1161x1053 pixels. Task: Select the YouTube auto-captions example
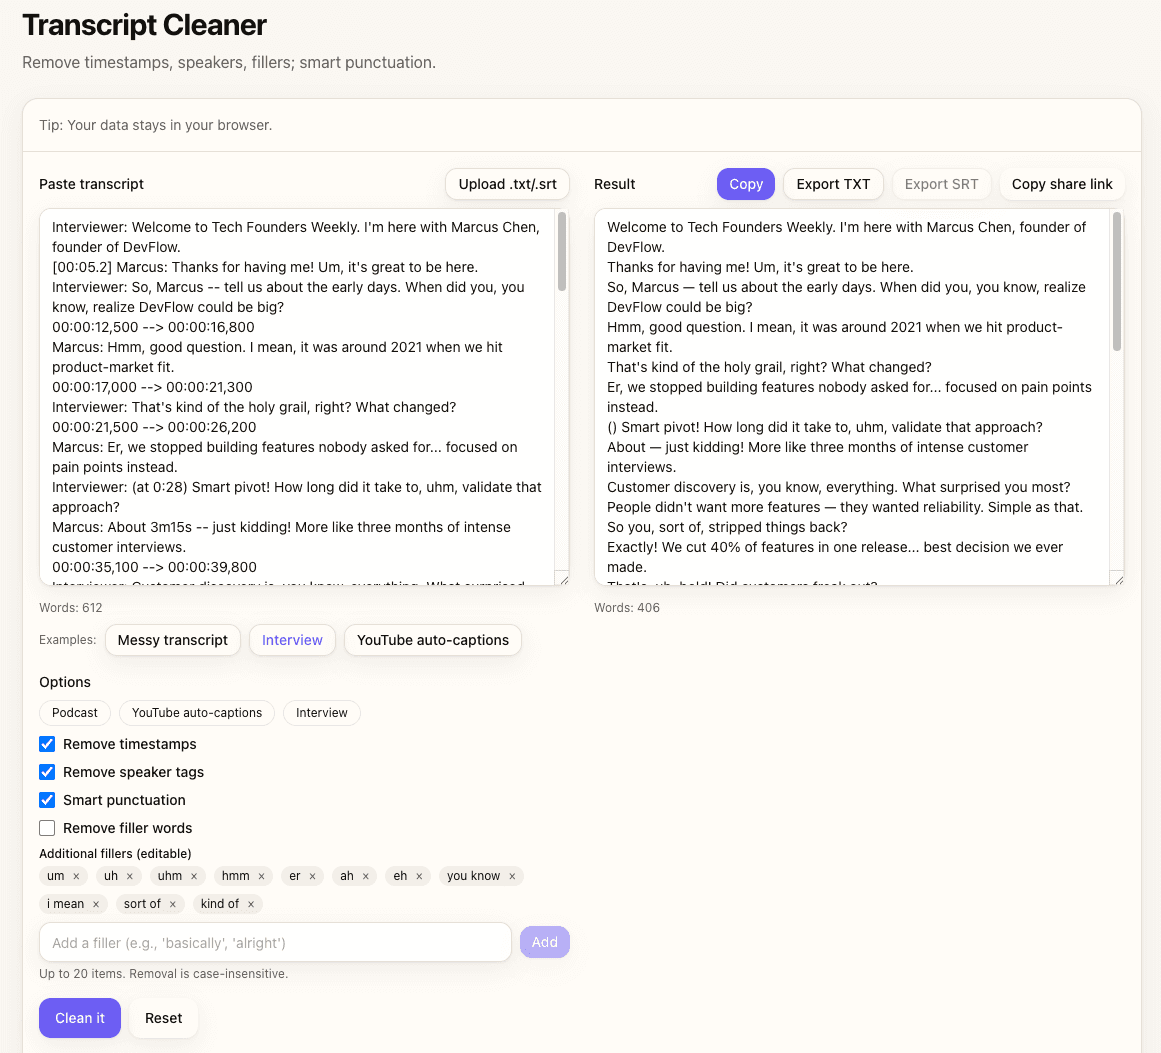[x=432, y=640]
